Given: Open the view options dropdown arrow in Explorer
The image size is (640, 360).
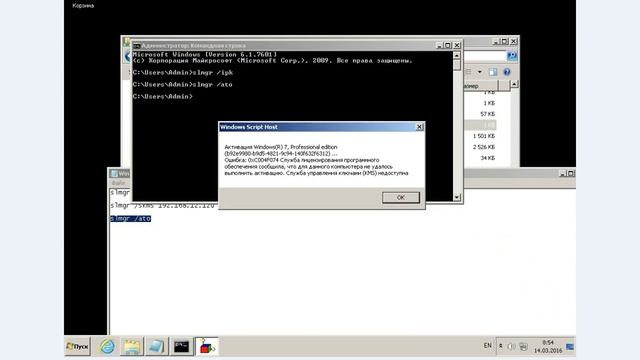Looking at the screenshot, I should pyautogui.click(x=480, y=72).
